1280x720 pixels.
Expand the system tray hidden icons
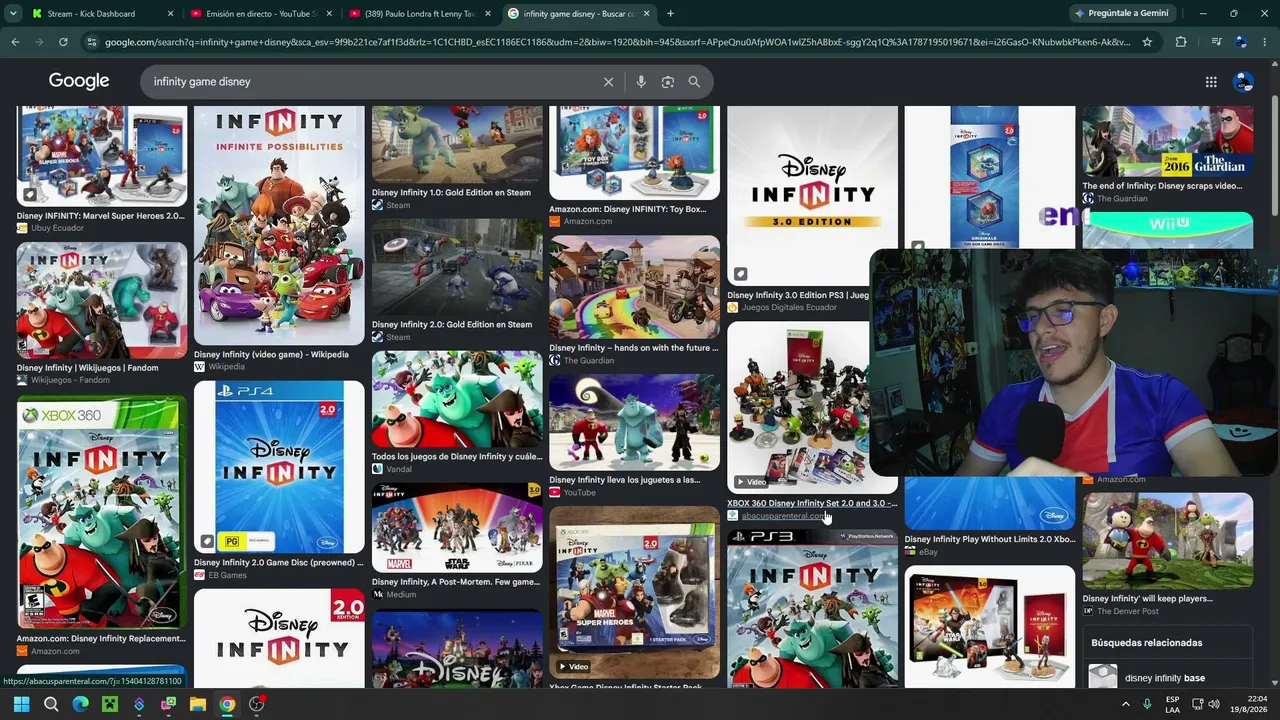click(1125, 704)
